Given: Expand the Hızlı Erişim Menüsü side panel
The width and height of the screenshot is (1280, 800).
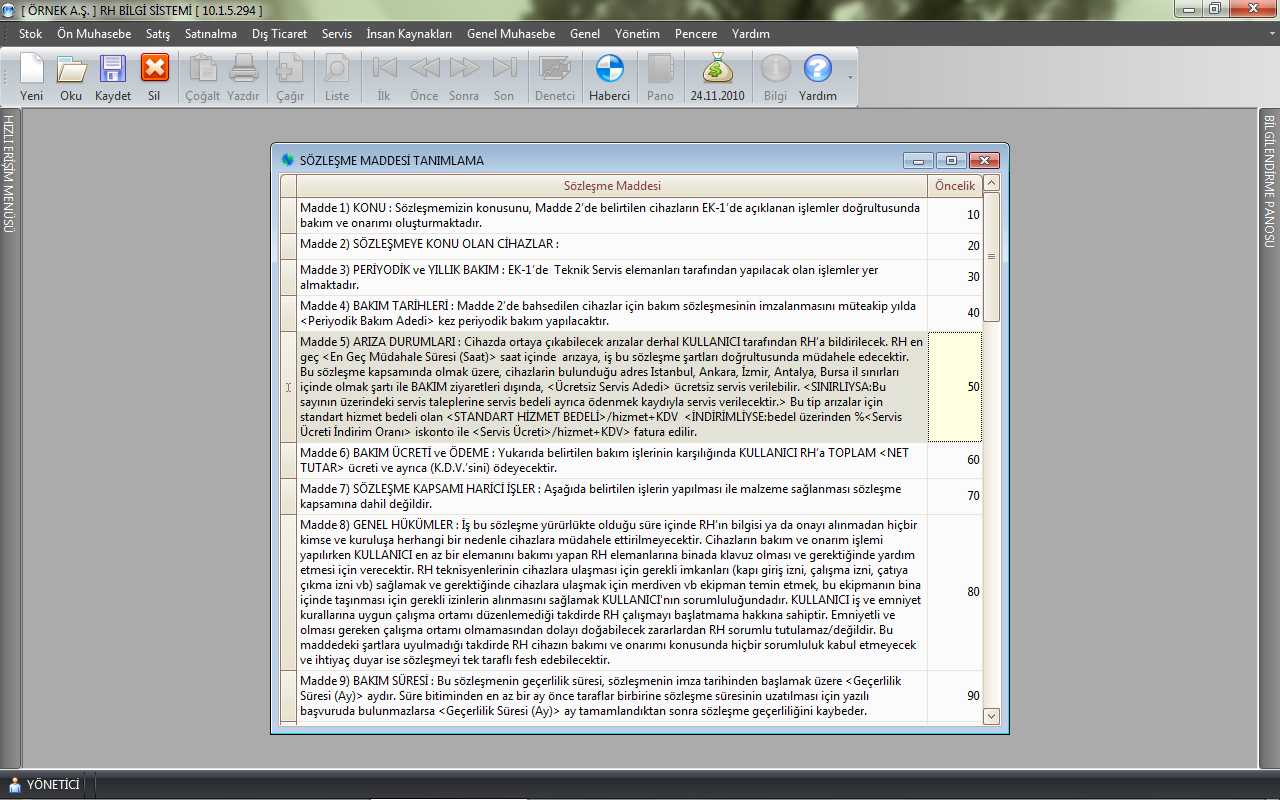Looking at the screenshot, I should coord(9,175).
